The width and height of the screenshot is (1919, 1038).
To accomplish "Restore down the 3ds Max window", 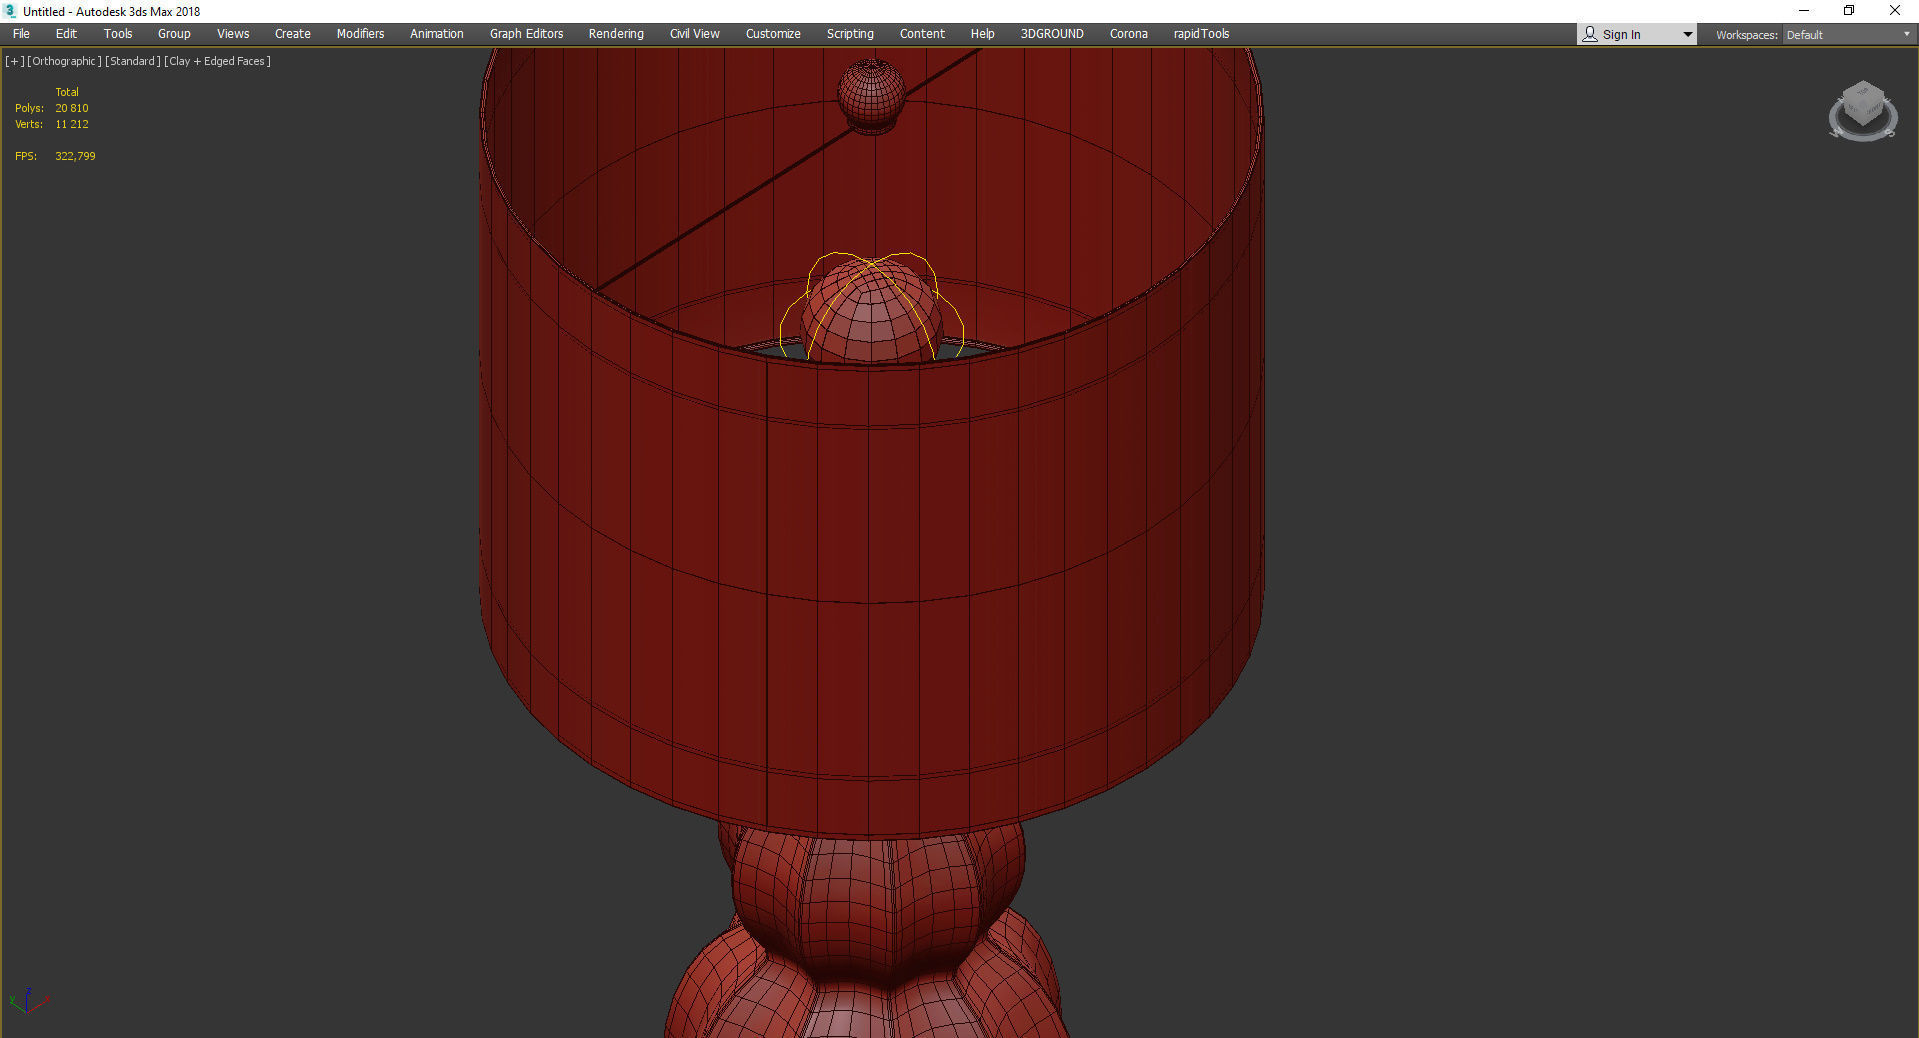I will coord(1849,11).
